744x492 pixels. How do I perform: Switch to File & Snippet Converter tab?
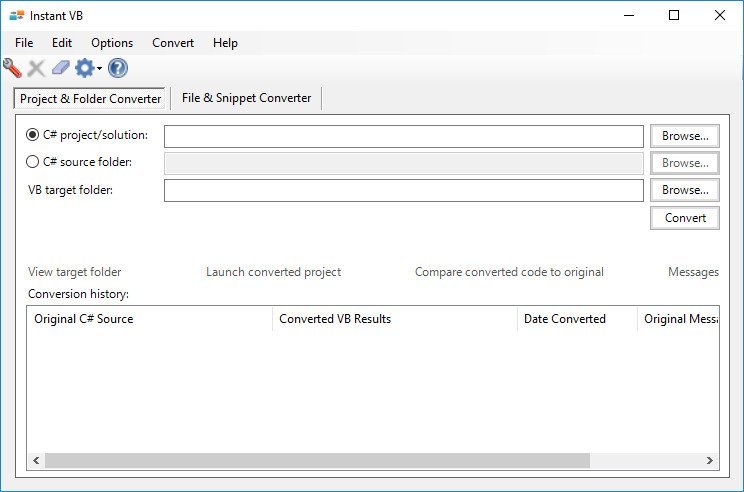tap(246, 98)
